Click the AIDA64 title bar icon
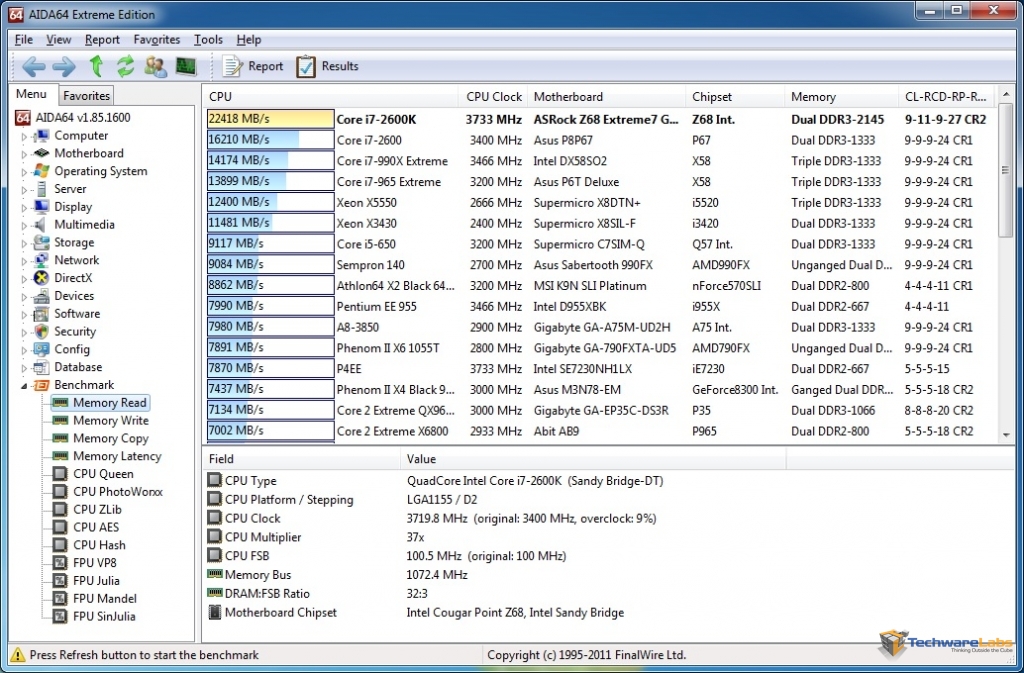The image size is (1024, 673). pyautogui.click(x=16, y=14)
